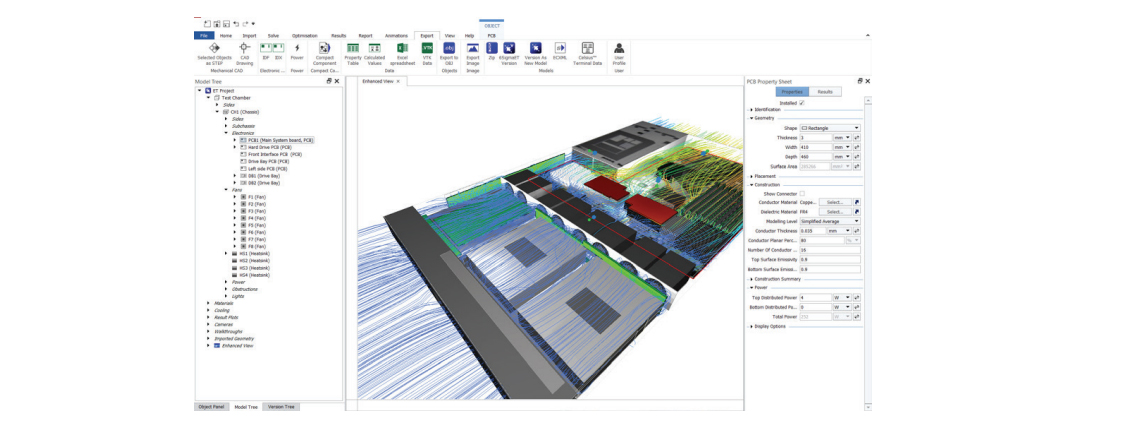1128x439 pixels.
Task: Close the Enhanced View tab
Action: [398, 81]
